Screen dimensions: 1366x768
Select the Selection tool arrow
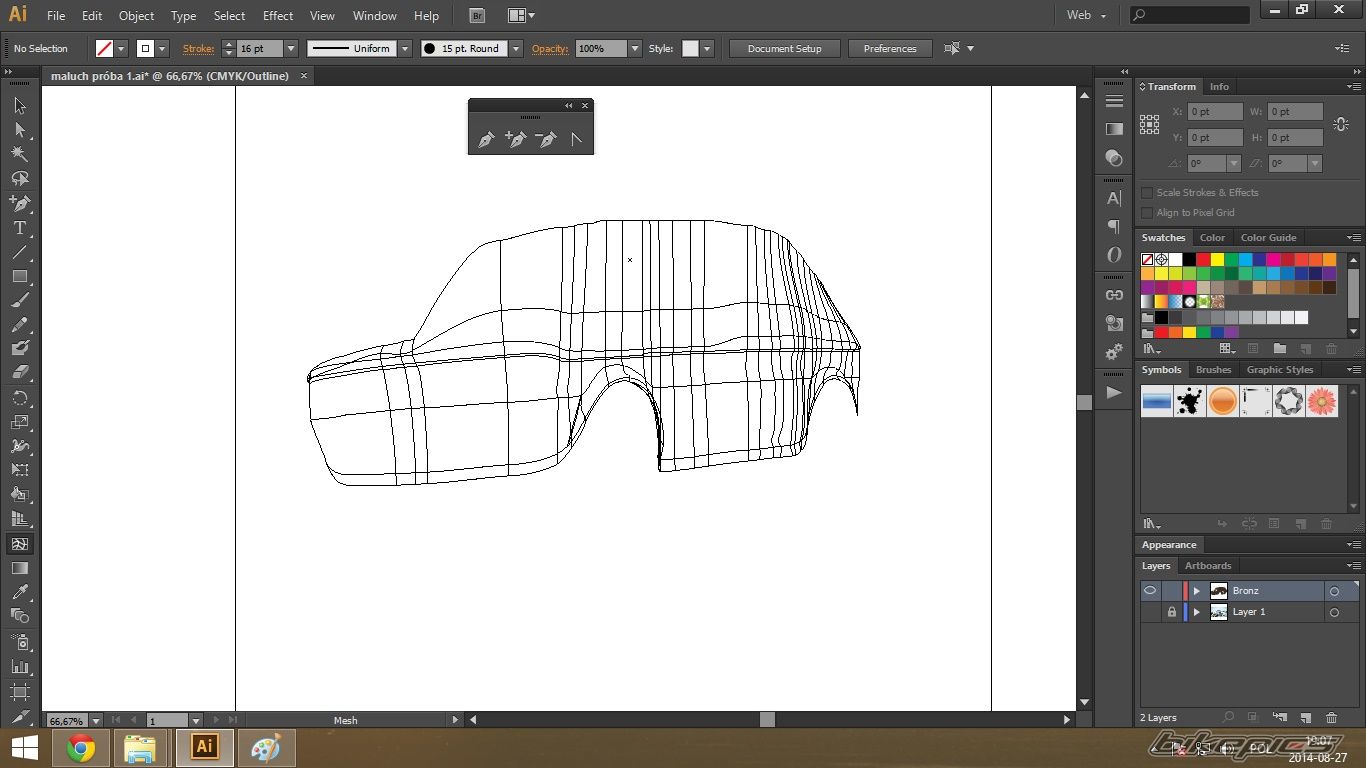click(19, 105)
